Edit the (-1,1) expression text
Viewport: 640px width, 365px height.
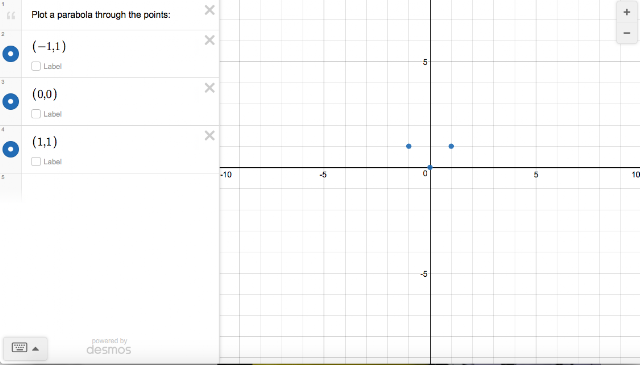tap(49, 47)
